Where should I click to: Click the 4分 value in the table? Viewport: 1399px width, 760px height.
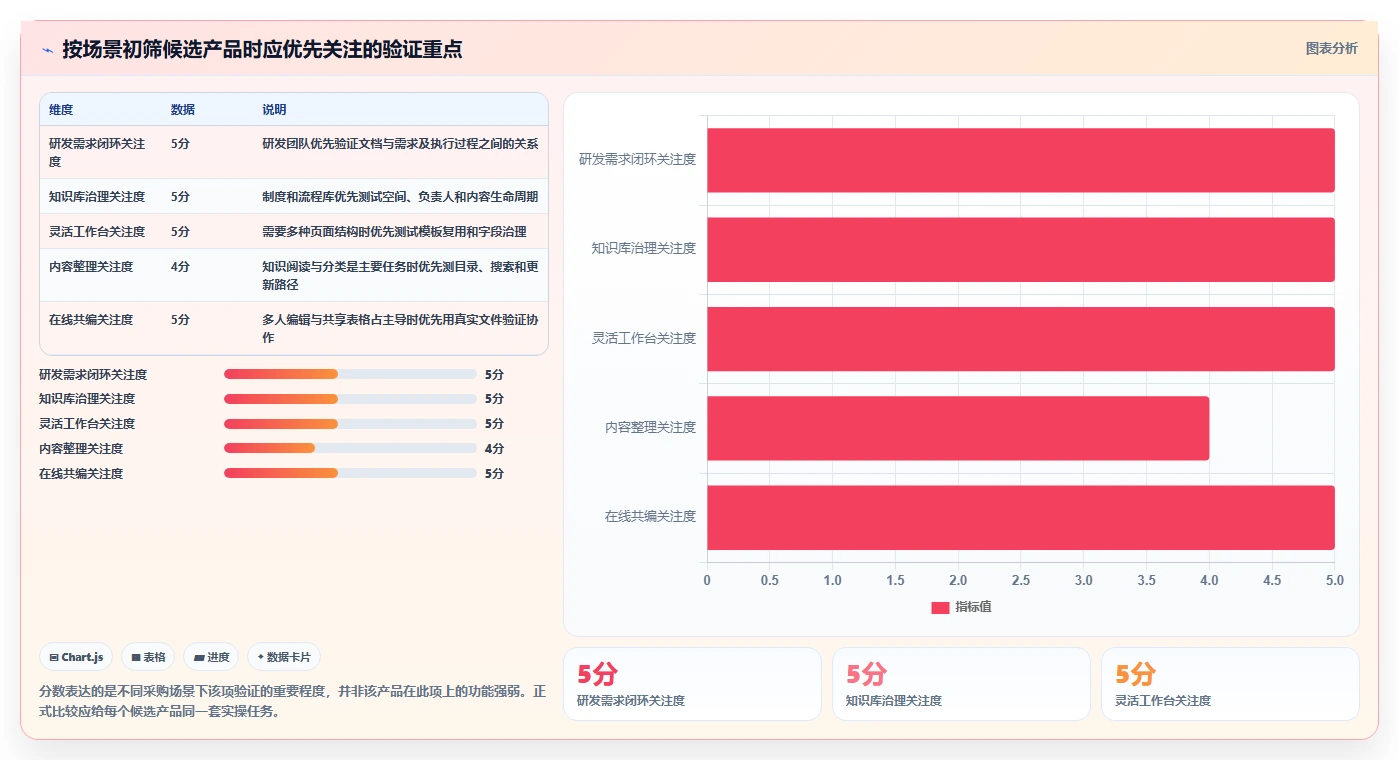pyautogui.click(x=180, y=267)
